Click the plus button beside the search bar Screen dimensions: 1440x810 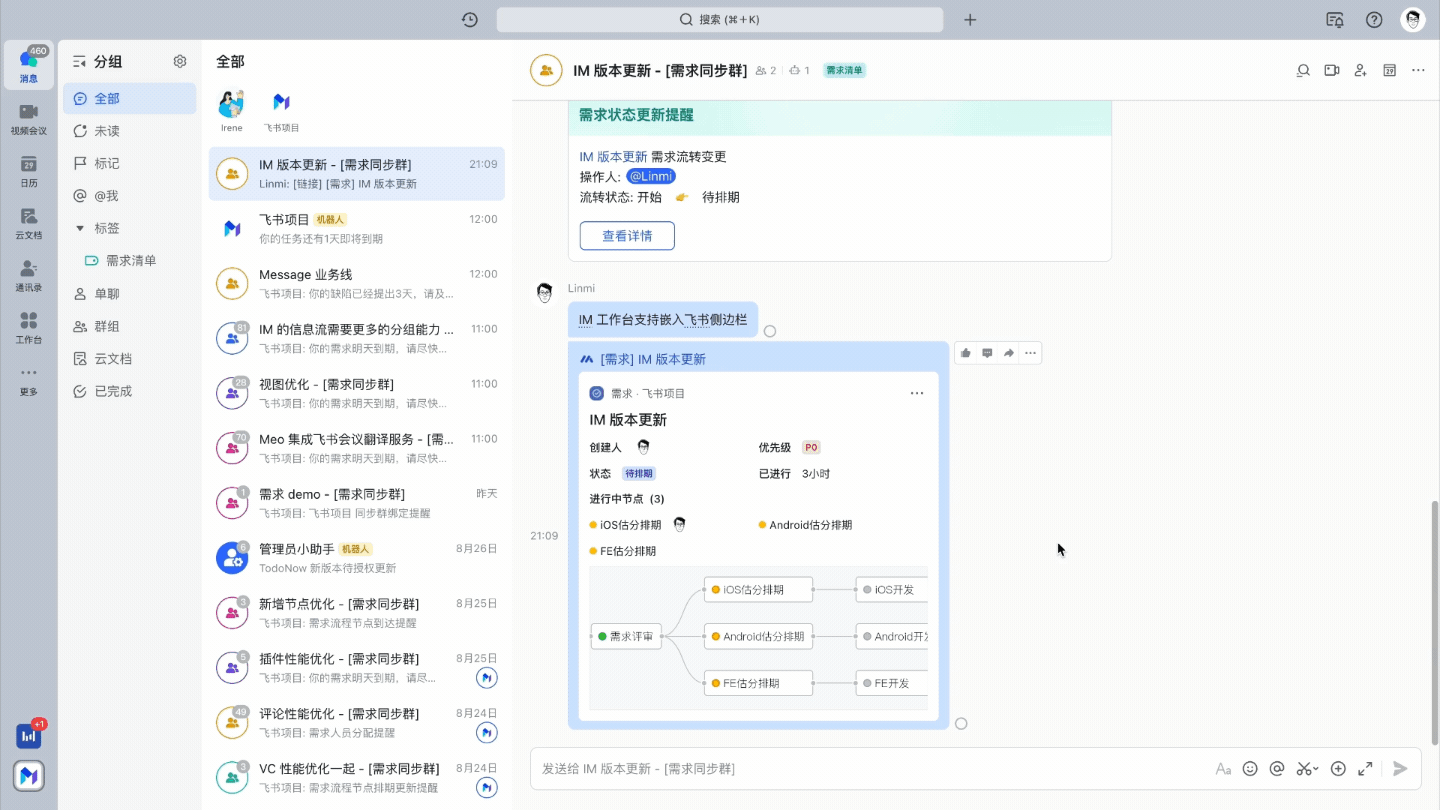point(970,20)
